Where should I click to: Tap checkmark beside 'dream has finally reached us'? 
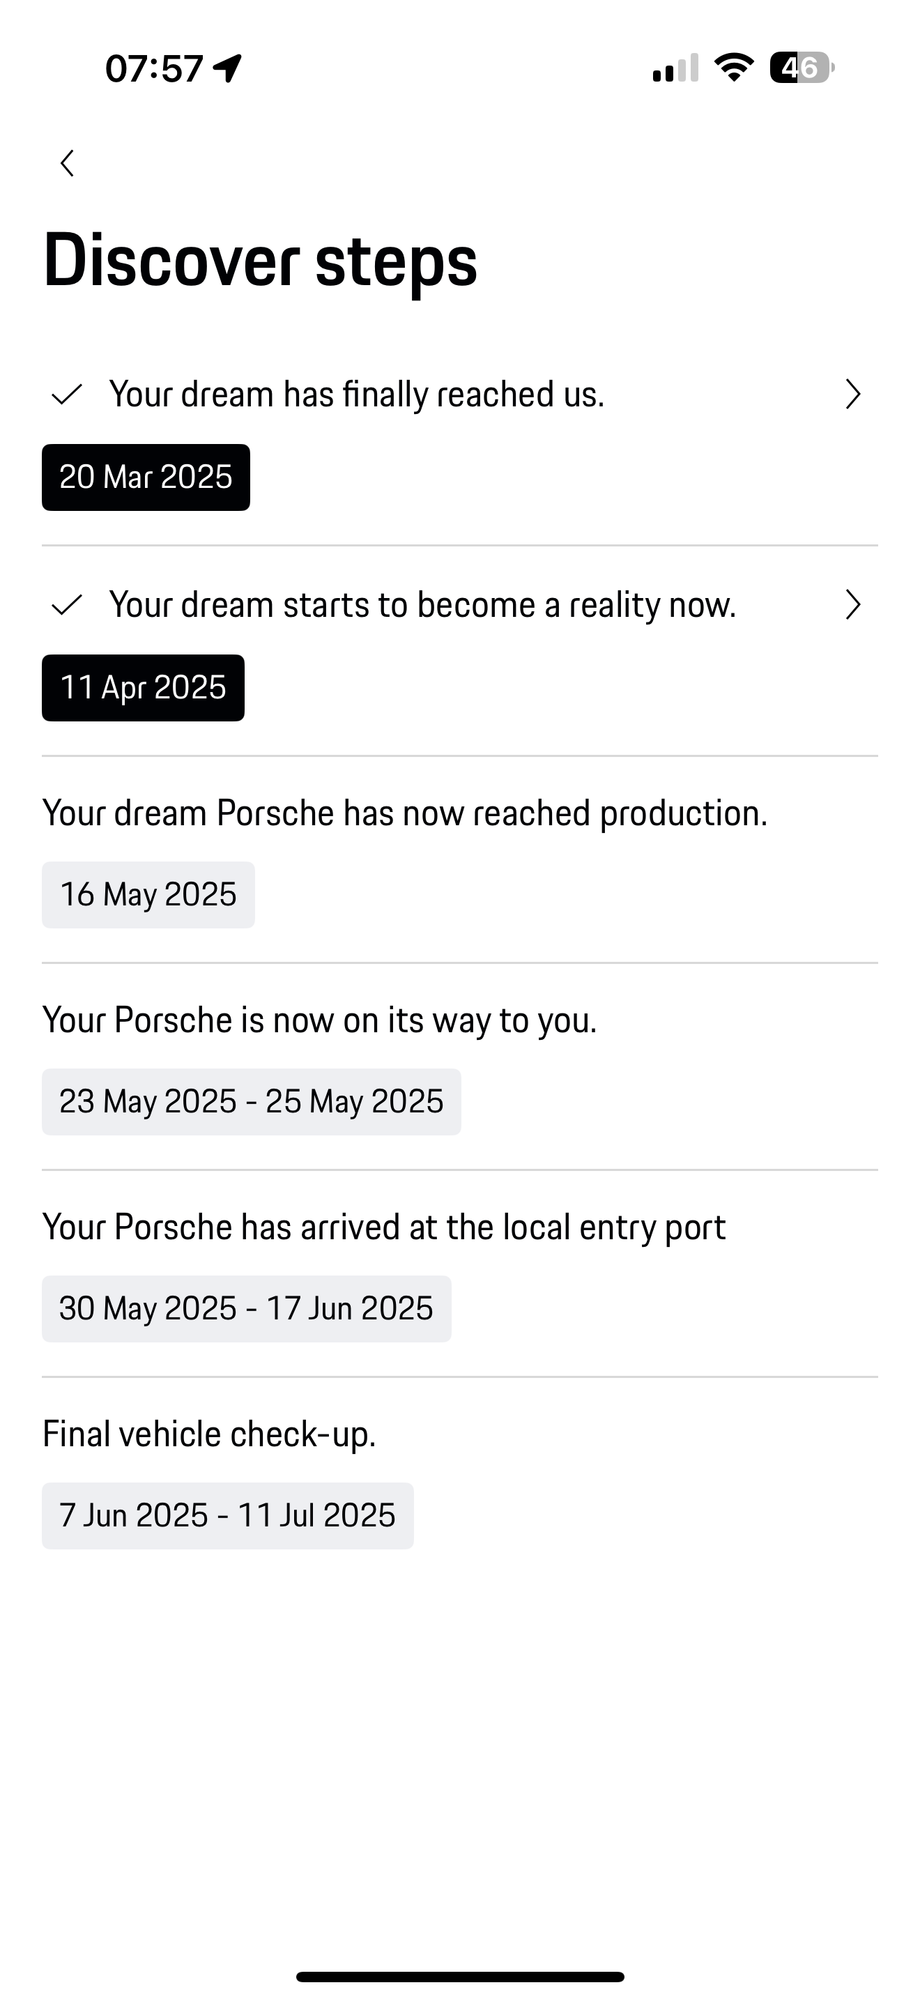(66, 395)
